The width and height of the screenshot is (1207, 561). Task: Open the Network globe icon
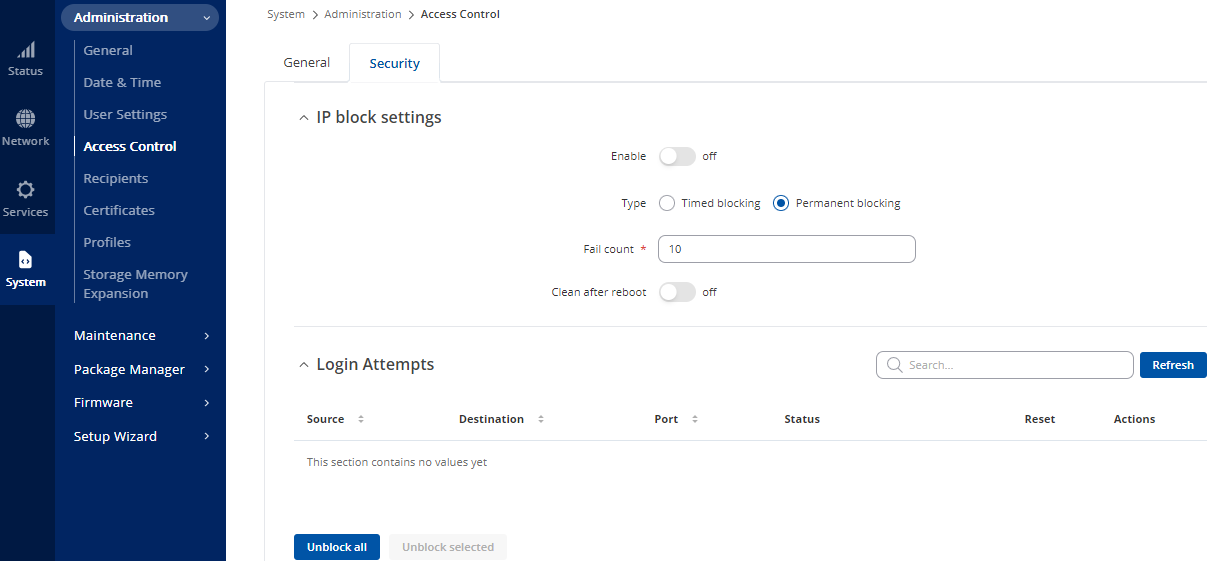[x=26, y=119]
